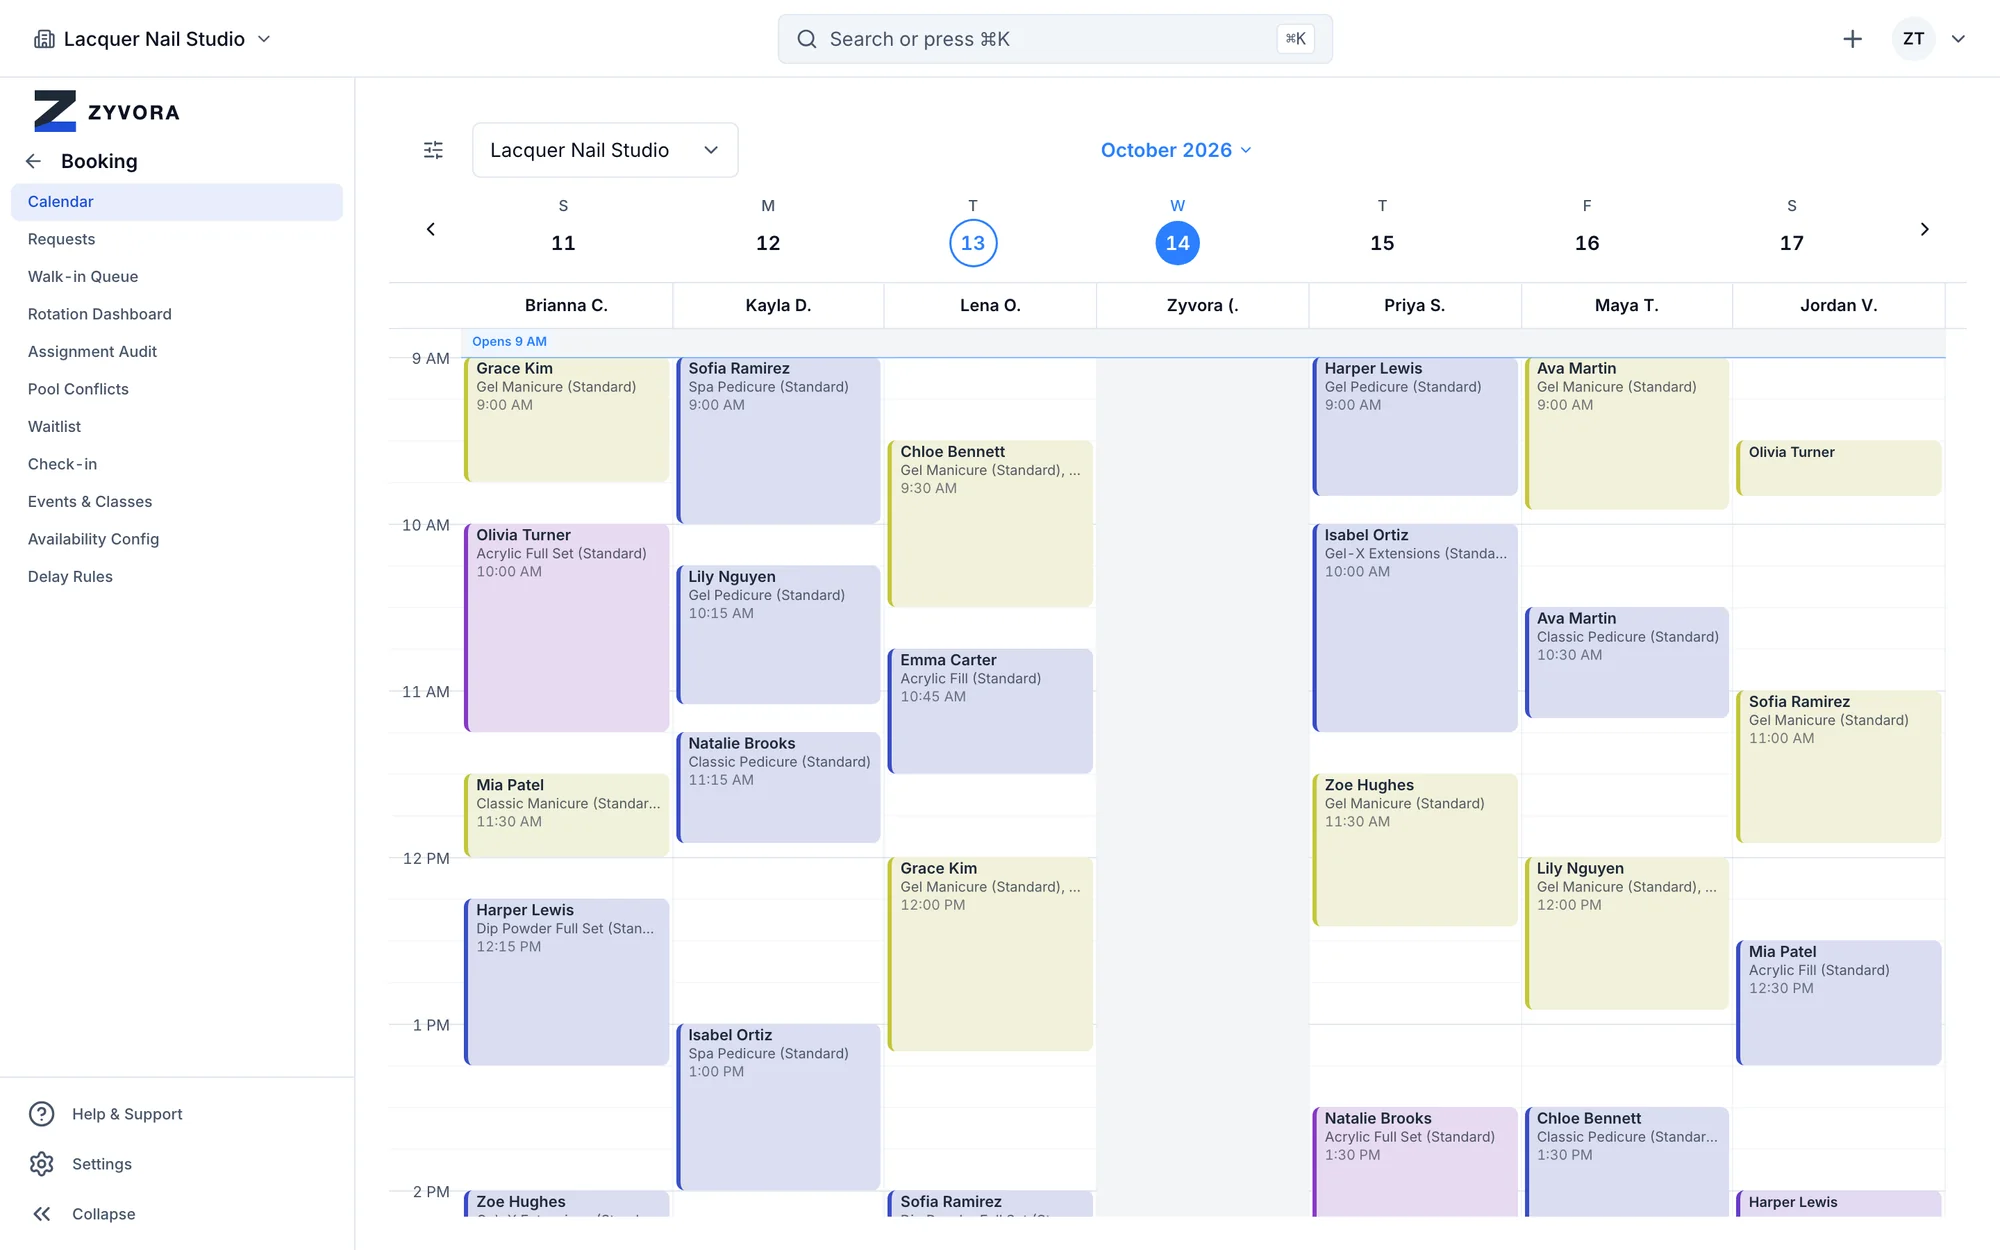Click the search input field
This screenshot has width=2000, height=1250.
(1055, 39)
